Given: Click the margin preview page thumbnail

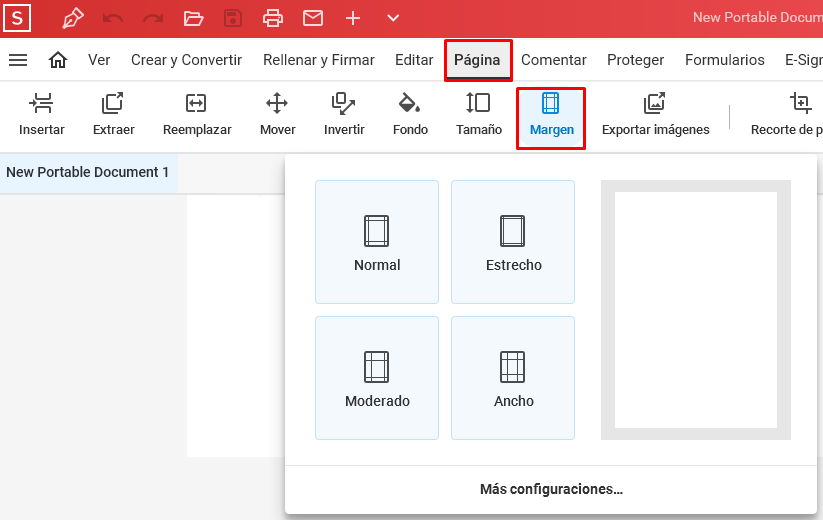Looking at the screenshot, I should 695,310.
